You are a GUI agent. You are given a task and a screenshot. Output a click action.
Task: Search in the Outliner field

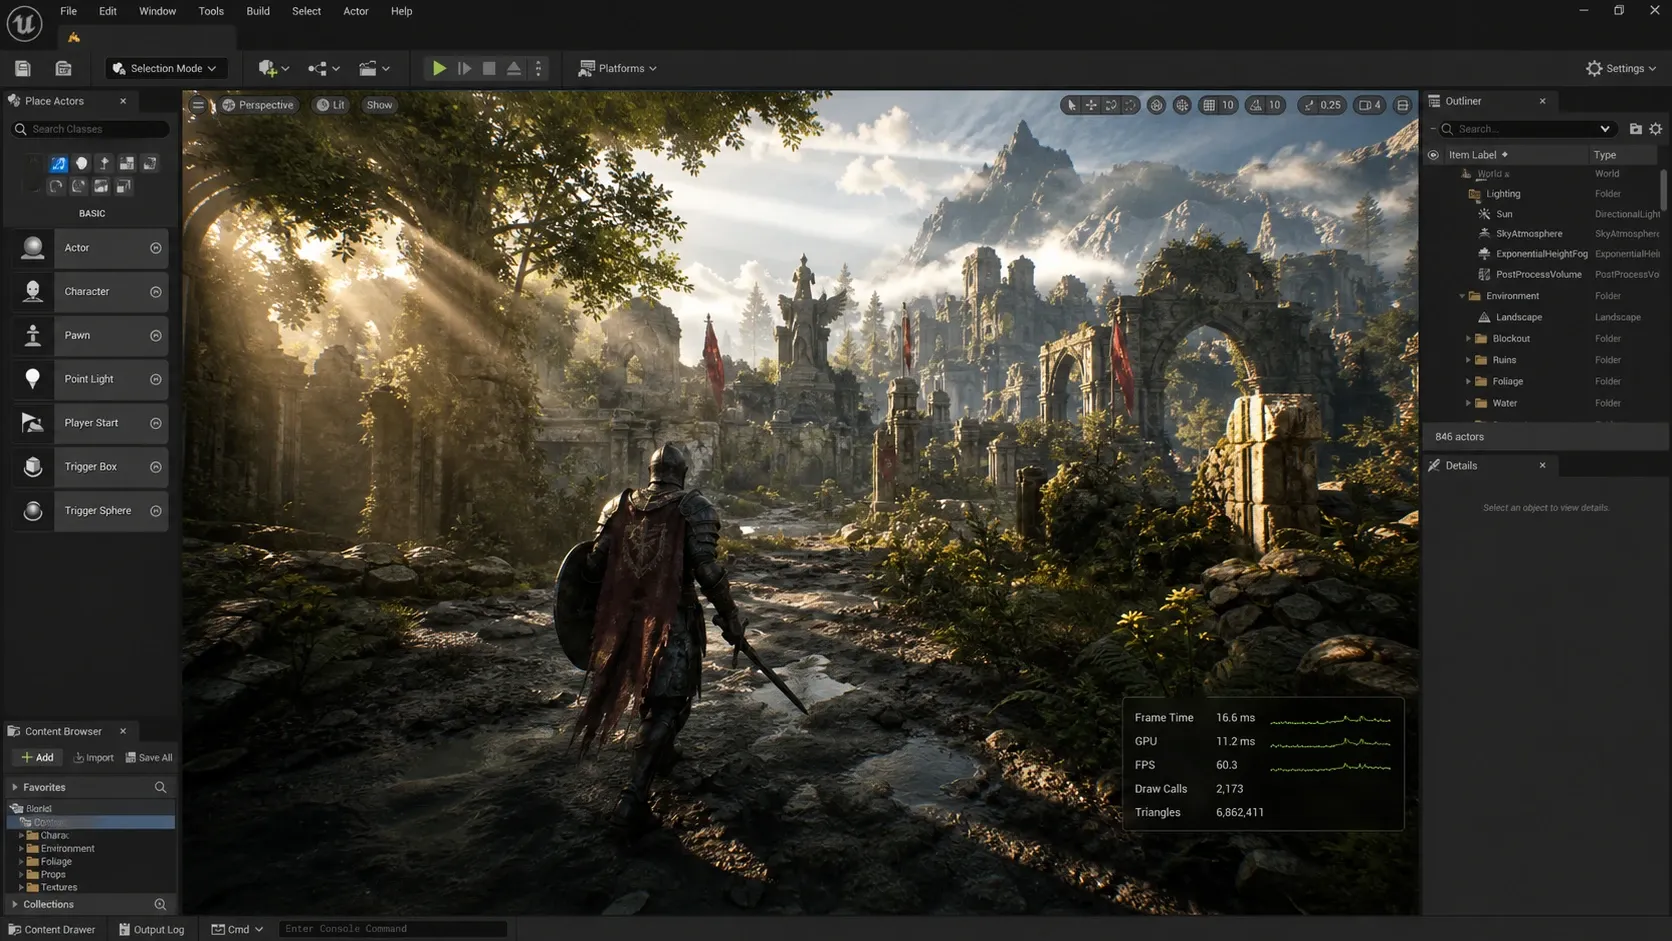click(1526, 129)
